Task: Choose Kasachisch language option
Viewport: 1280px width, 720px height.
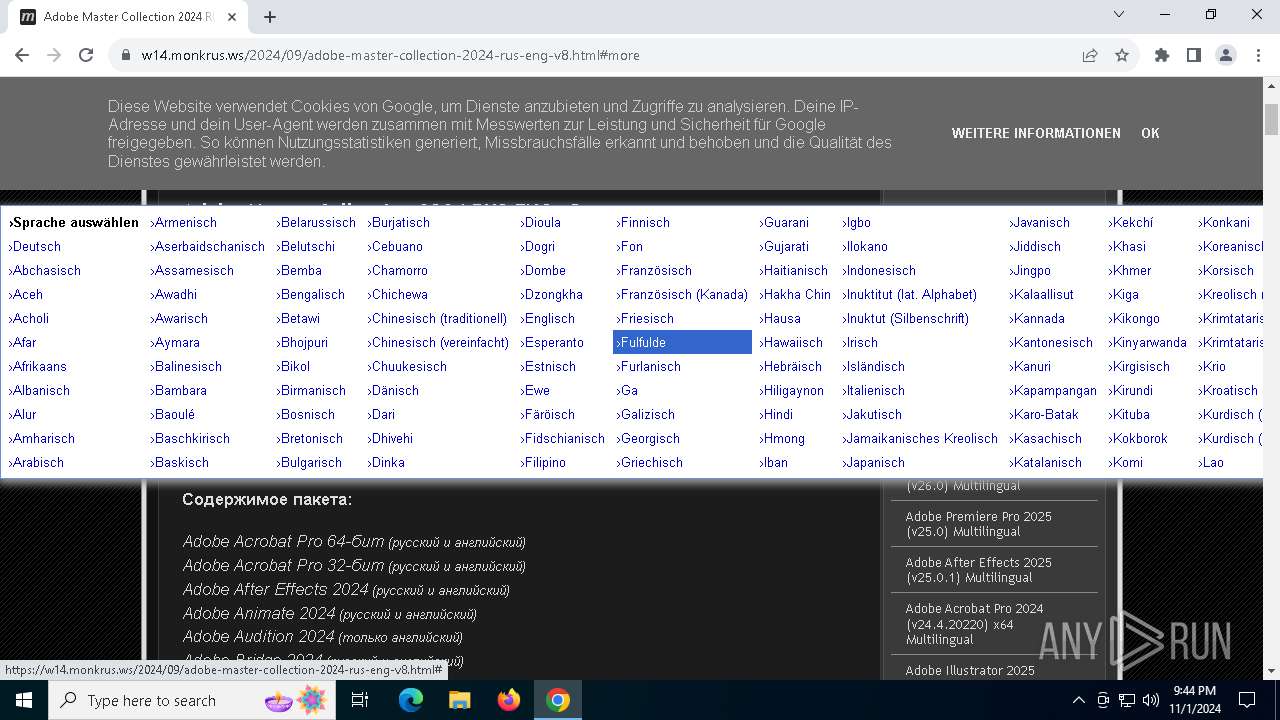Action: click(1045, 438)
